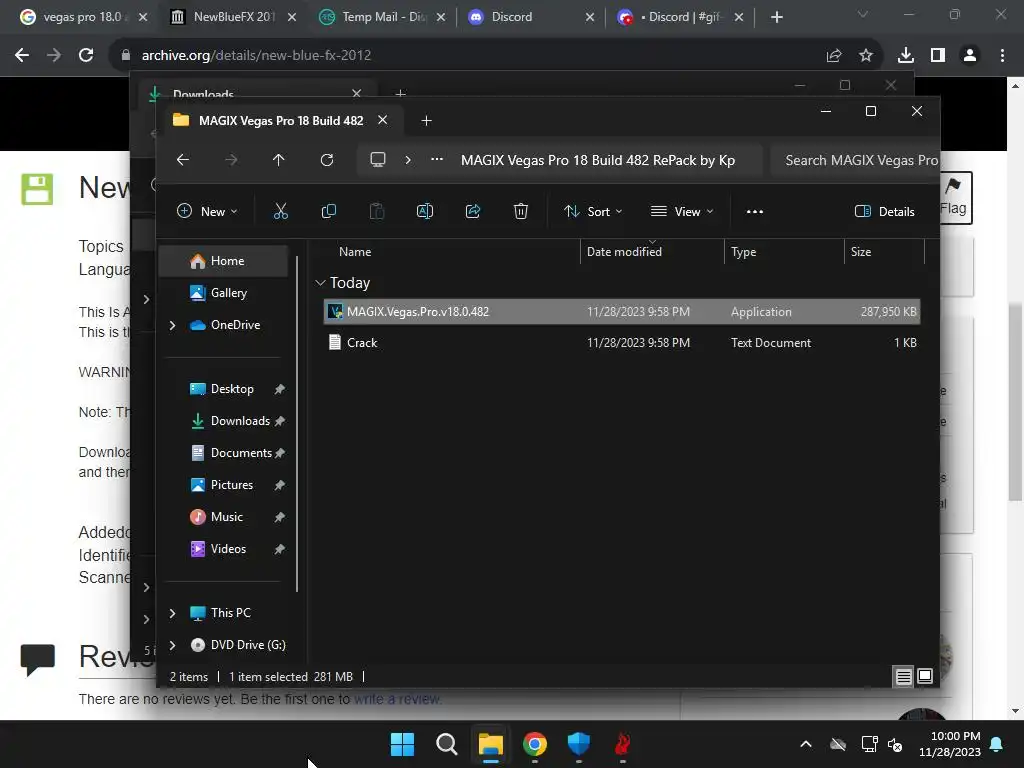Open Music in the navigation pane
Image resolution: width=1024 pixels, height=768 pixels.
(x=224, y=517)
